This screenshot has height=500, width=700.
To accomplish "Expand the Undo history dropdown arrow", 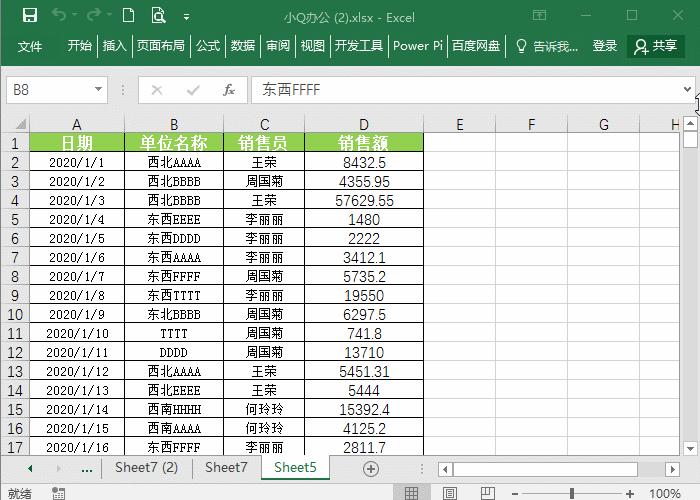I will (x=74, y=15).
